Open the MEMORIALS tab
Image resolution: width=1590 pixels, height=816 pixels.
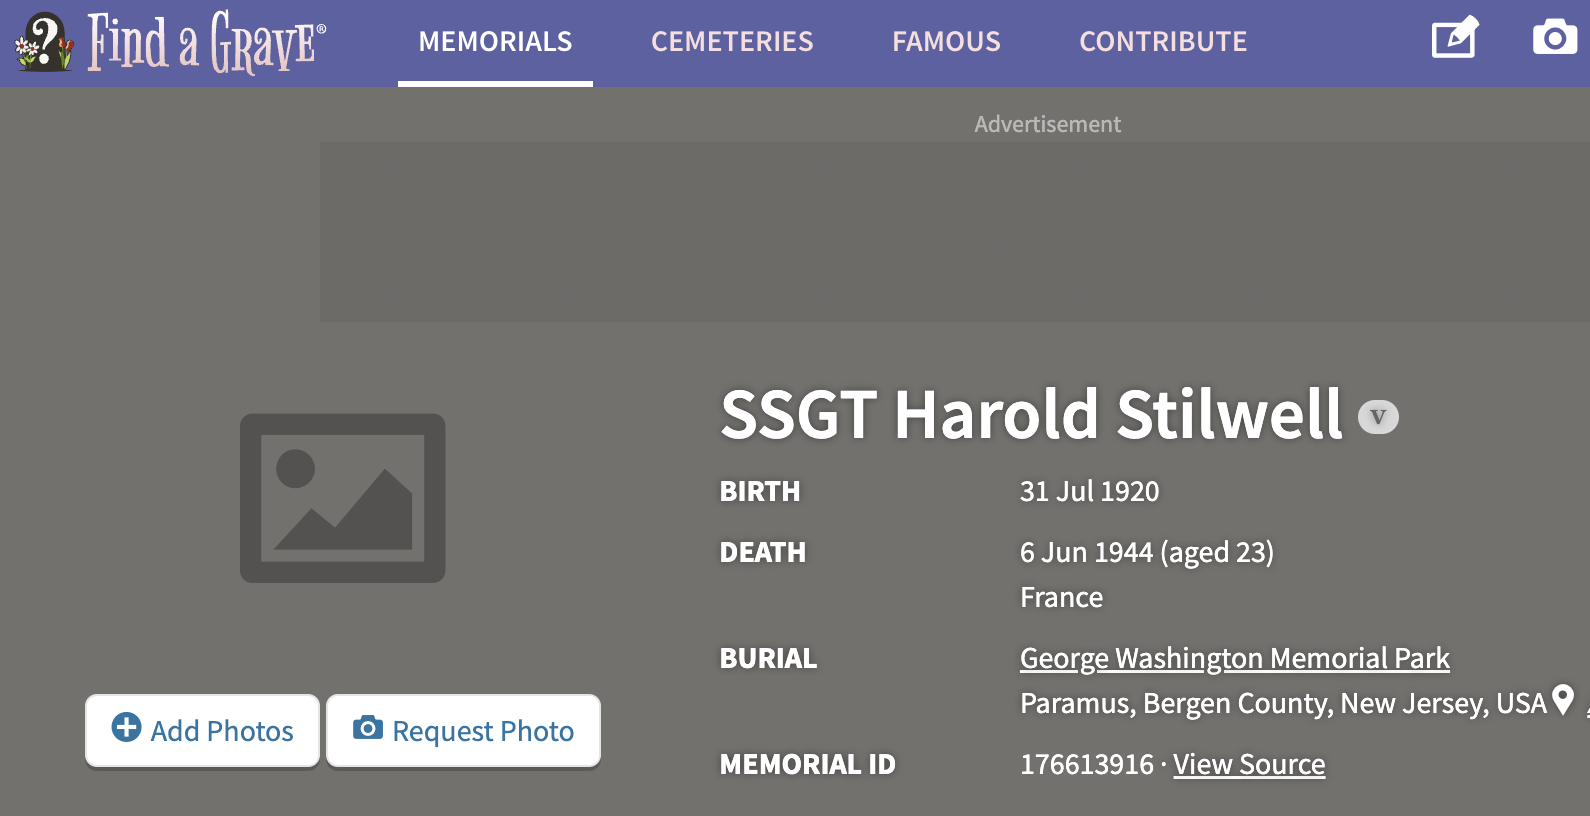495,42
